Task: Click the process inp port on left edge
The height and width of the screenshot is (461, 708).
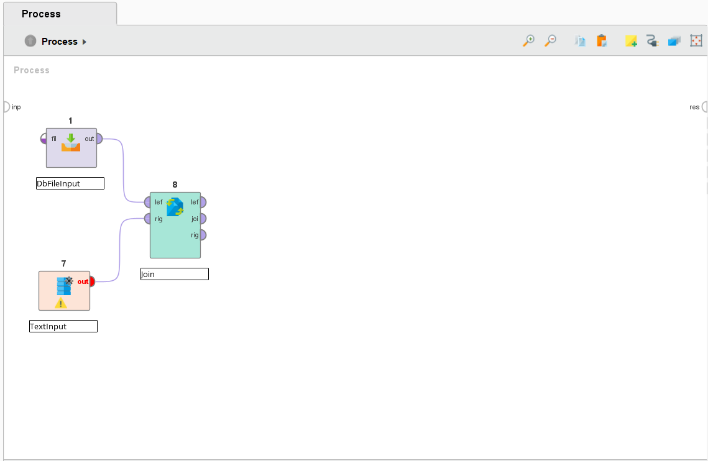Action: (6, 106)
